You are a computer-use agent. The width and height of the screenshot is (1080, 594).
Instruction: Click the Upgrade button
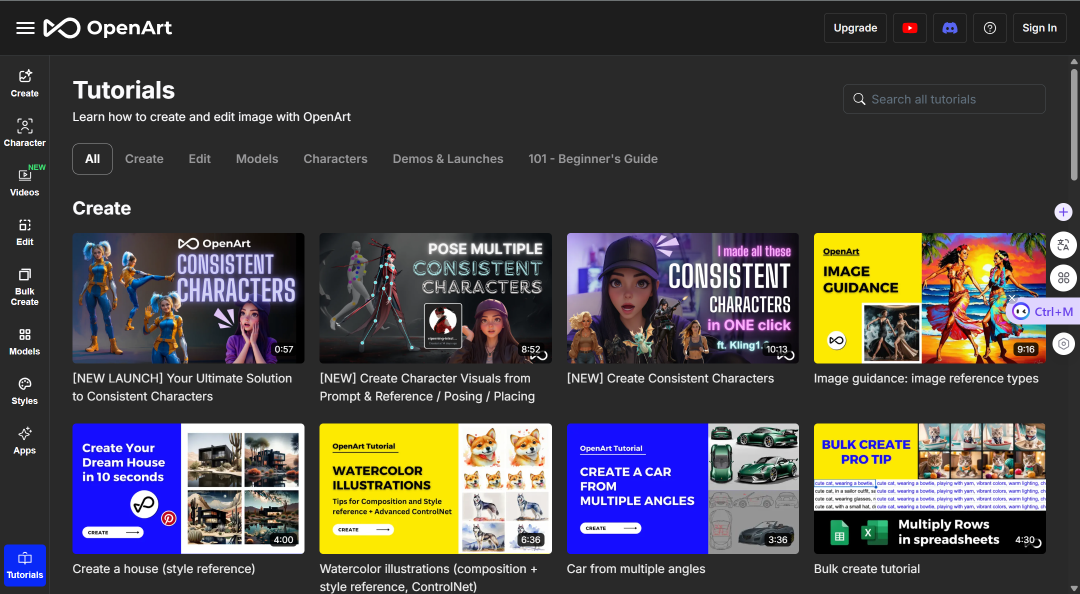(855, 28)
